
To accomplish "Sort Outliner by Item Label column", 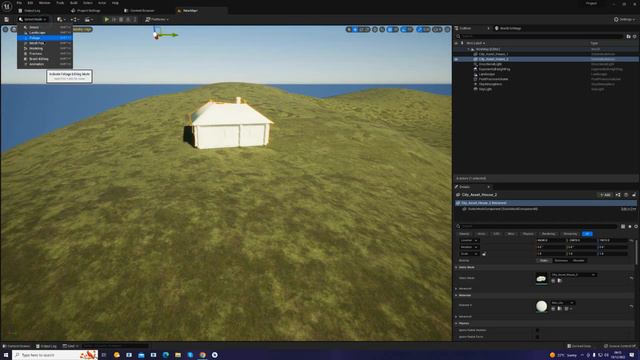I will pyautogui.click(x=476, y=43).
